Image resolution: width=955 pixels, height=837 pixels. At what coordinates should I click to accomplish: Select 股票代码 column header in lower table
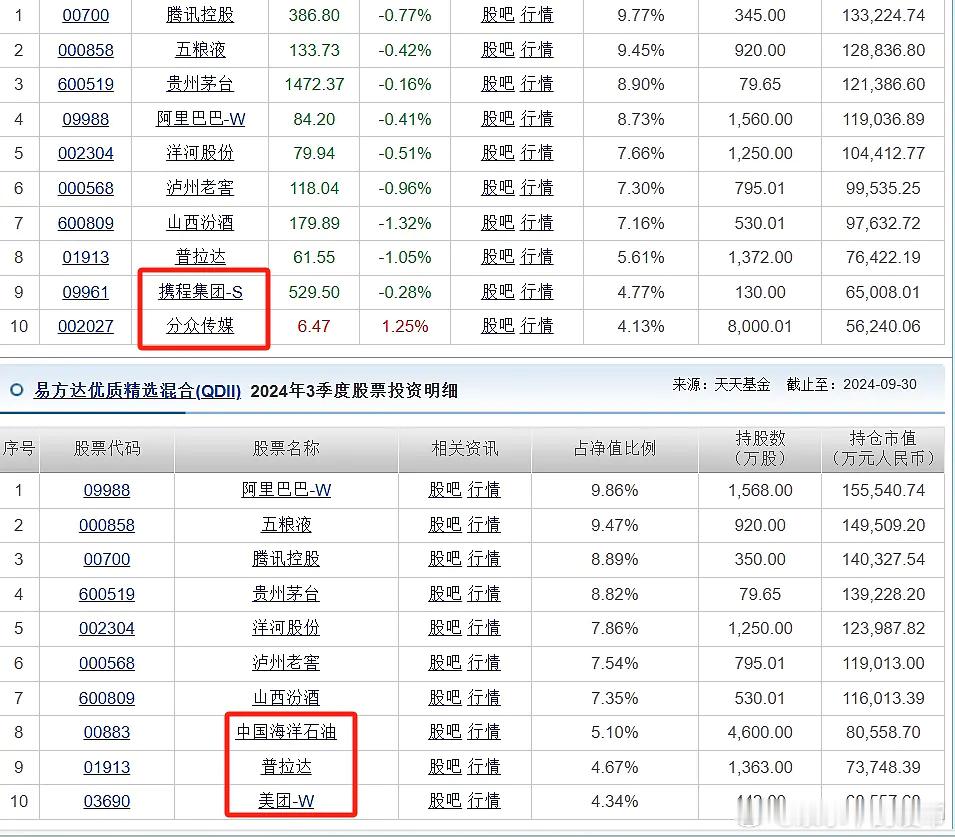point(107,449)
